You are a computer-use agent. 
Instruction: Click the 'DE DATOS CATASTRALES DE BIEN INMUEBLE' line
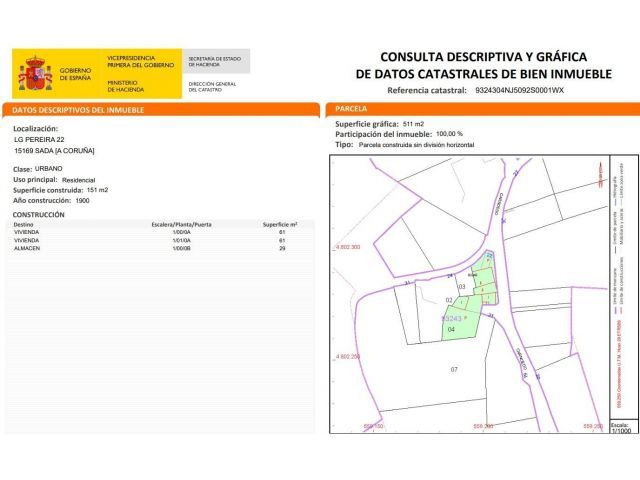(484, 74)
